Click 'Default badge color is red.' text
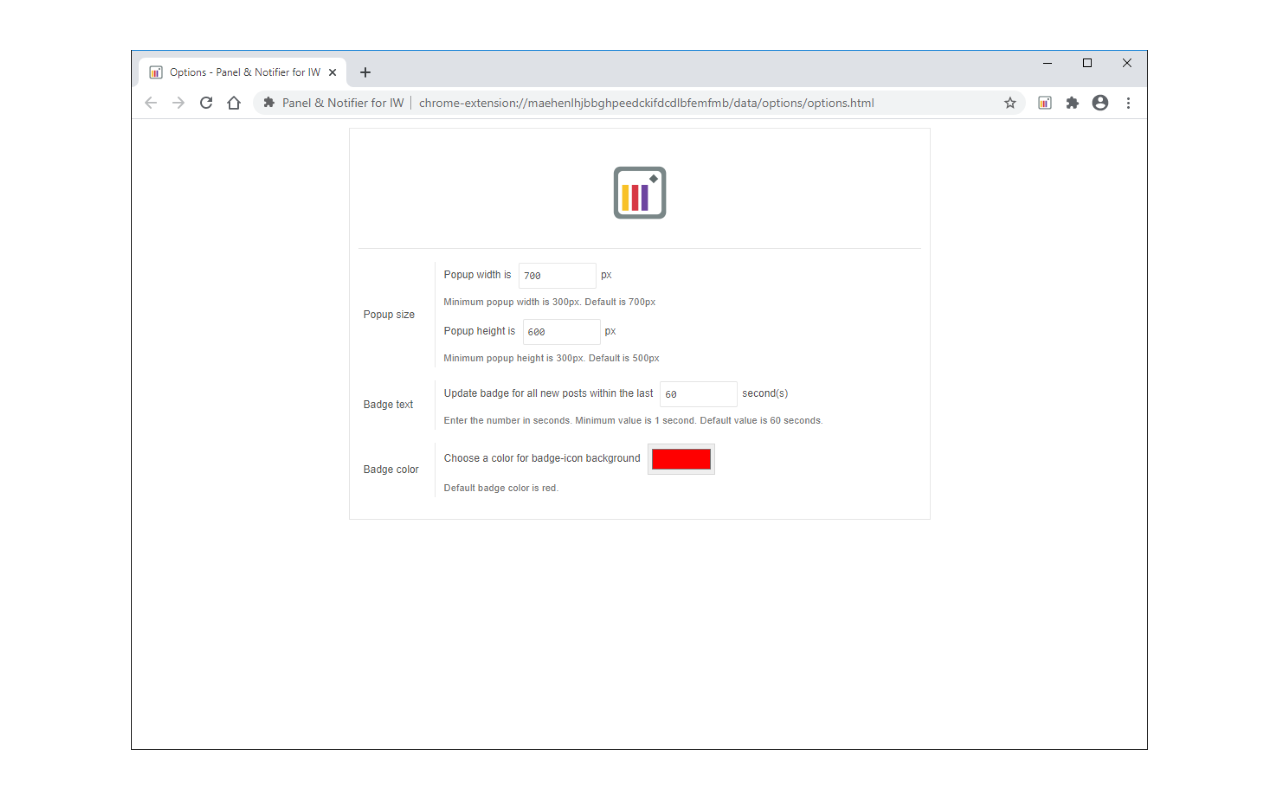Image resolution: width=1280 pixels, height=800 pixels. pyautogui.click(x=501, y=488)
